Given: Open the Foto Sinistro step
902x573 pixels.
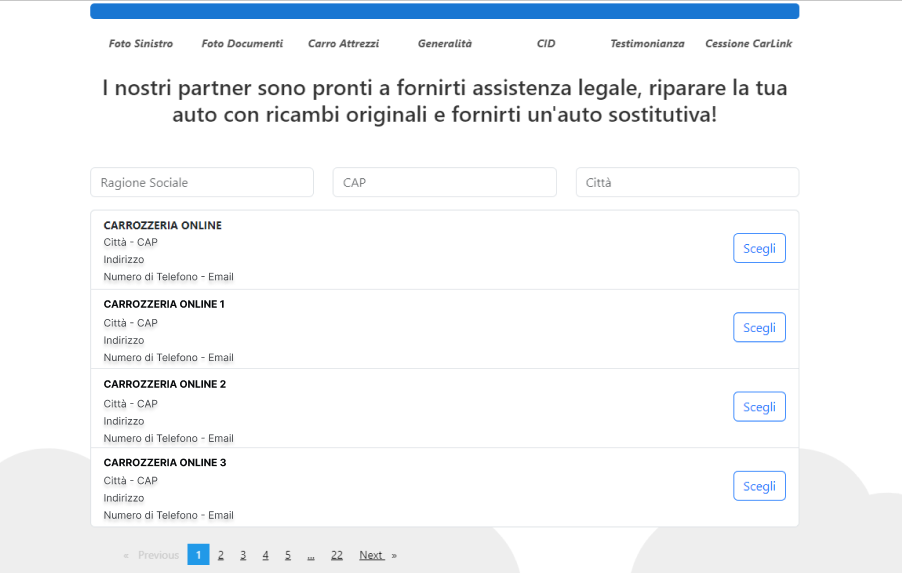Looking at the screenshot, I should 140,44.
